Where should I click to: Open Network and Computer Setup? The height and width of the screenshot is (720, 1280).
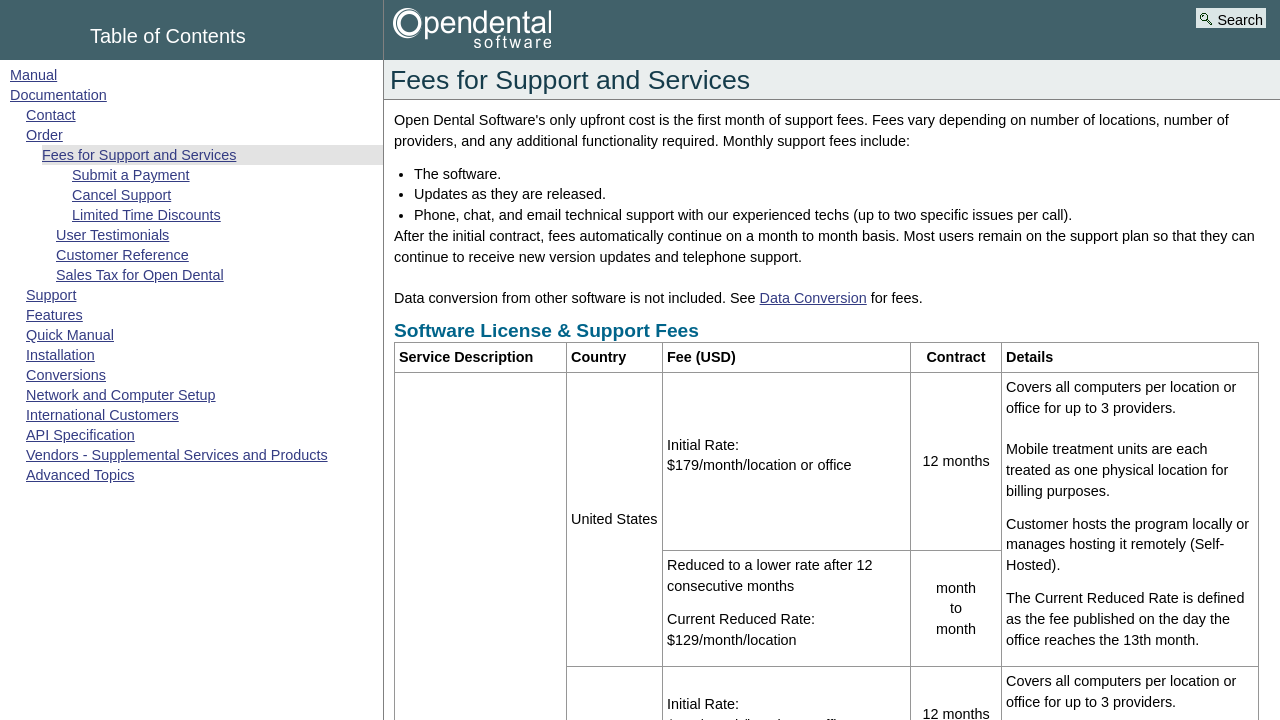120,395
